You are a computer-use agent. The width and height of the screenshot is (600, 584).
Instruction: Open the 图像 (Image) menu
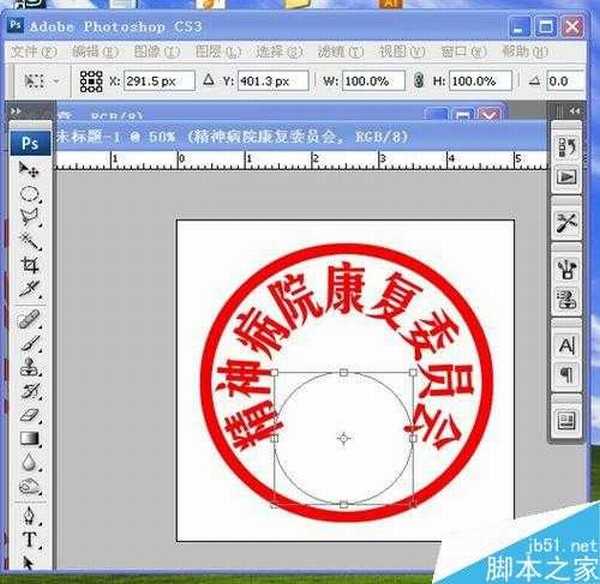(x=157, y=52)
